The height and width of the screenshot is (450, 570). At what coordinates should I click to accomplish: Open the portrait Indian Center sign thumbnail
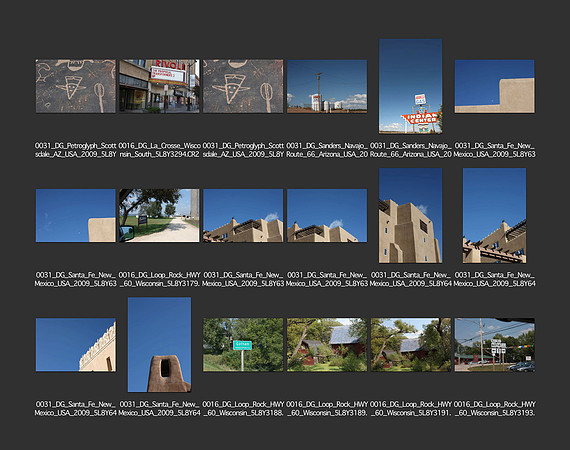(410, 86)
